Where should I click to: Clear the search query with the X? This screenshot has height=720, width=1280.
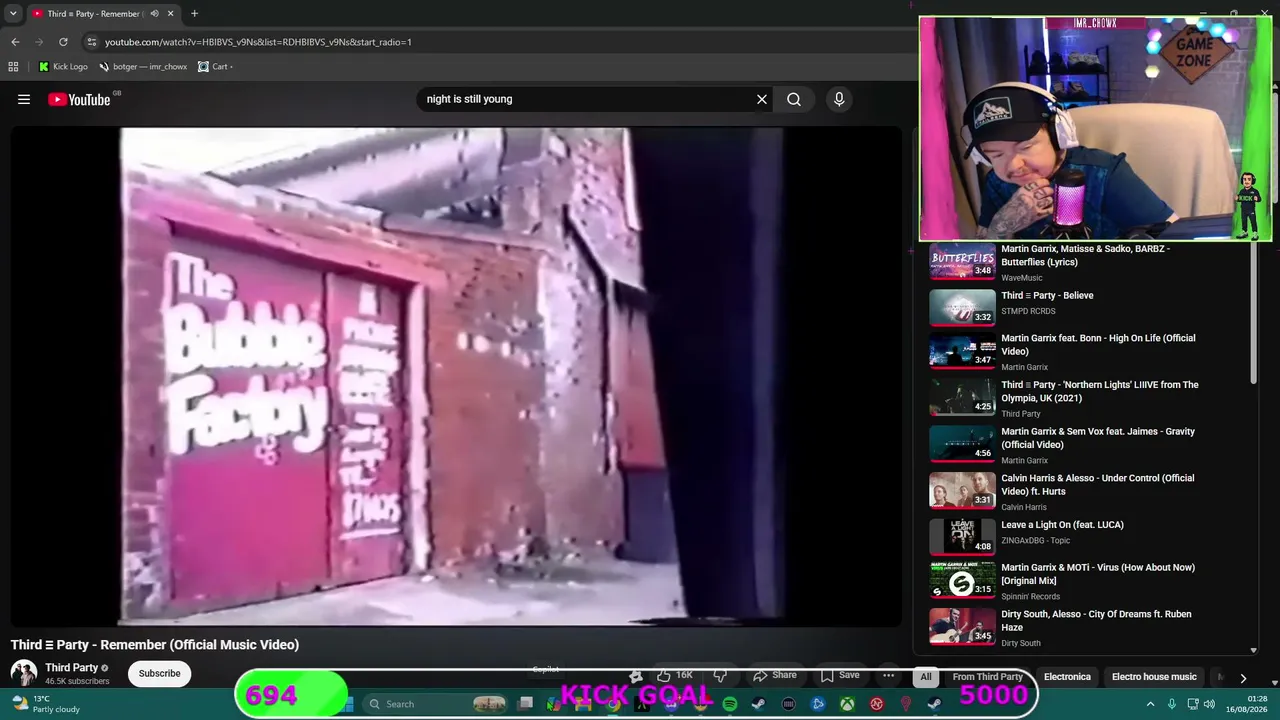pyautogui.click(x=762, y=99)
